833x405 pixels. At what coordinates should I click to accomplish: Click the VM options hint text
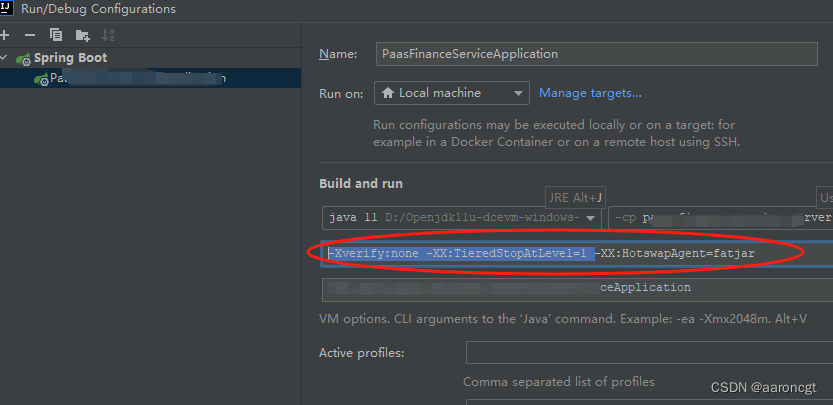coord(563,319)
